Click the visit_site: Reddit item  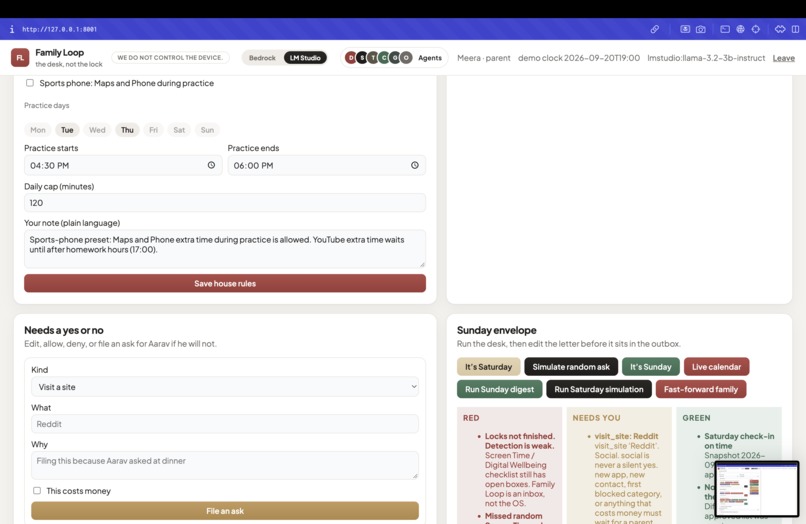626,436
